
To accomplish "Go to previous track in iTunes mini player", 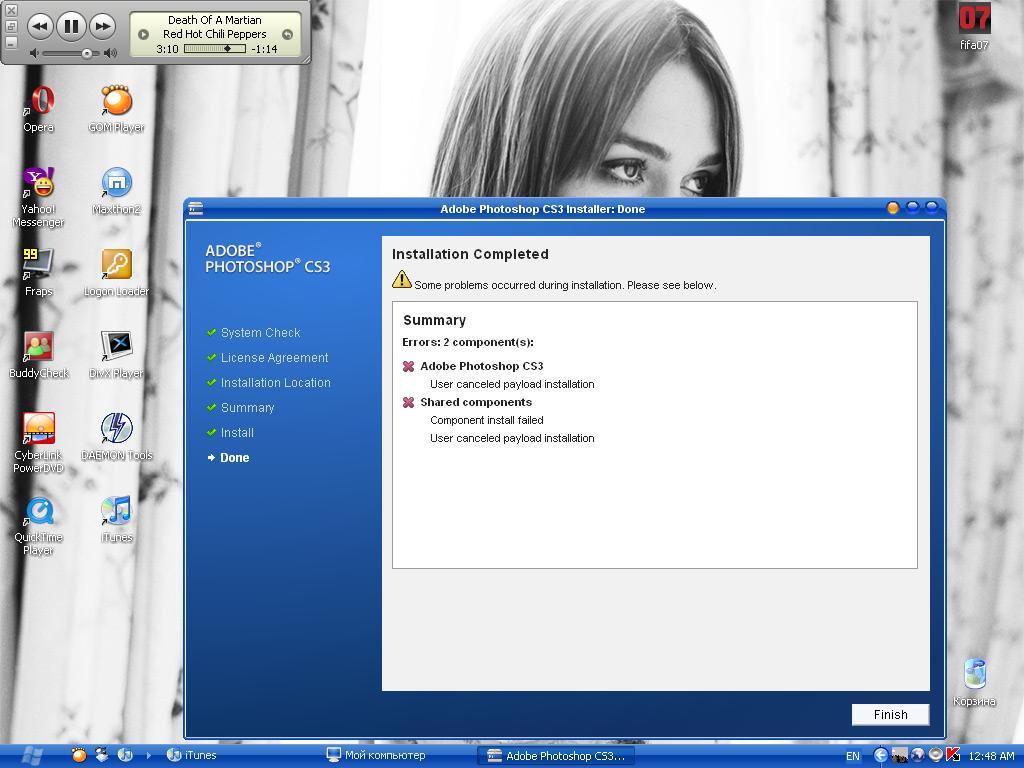I will click(x=39, y=26).
